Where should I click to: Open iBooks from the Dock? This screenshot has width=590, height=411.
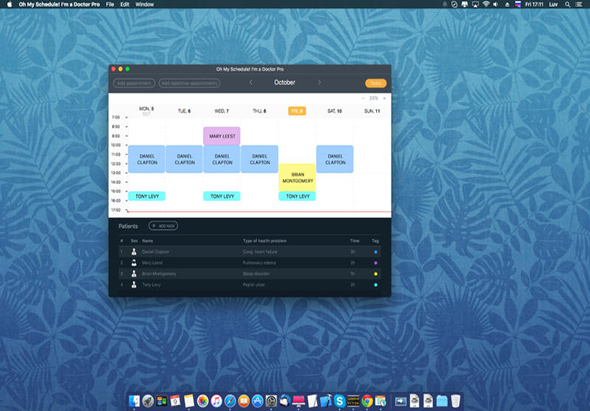point(243,401)
